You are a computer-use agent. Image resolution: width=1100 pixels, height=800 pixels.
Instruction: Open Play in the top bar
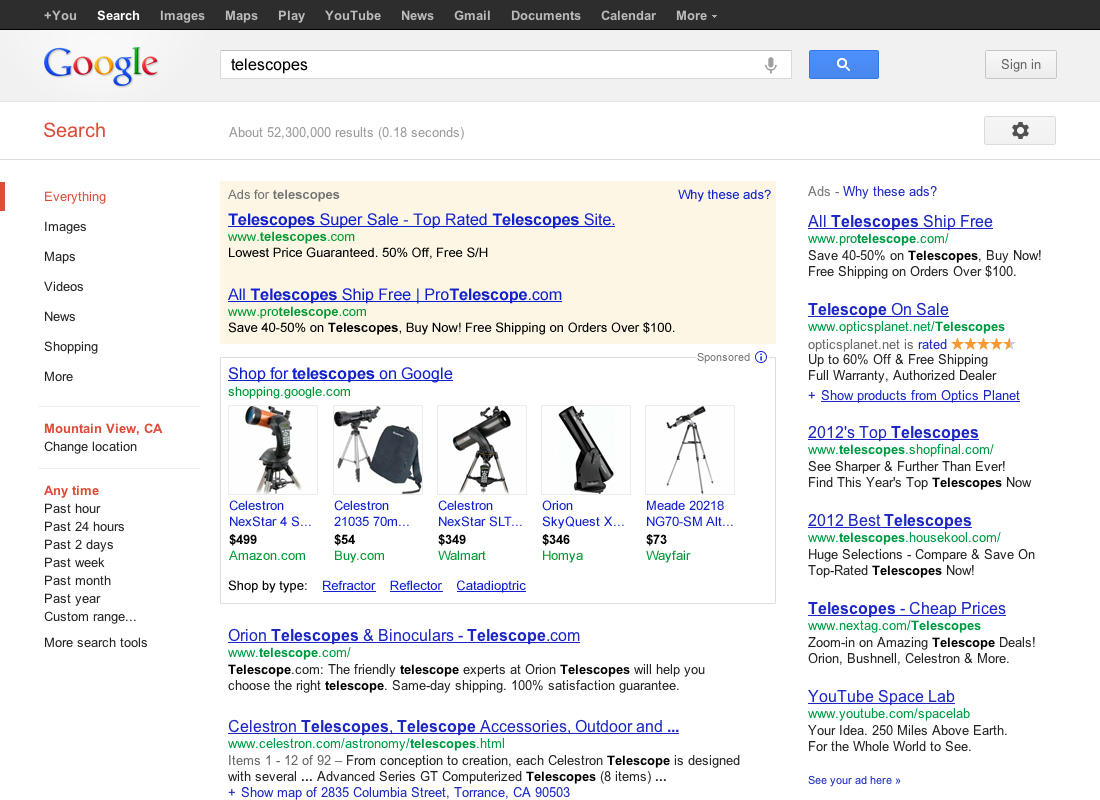pos(291,15)
